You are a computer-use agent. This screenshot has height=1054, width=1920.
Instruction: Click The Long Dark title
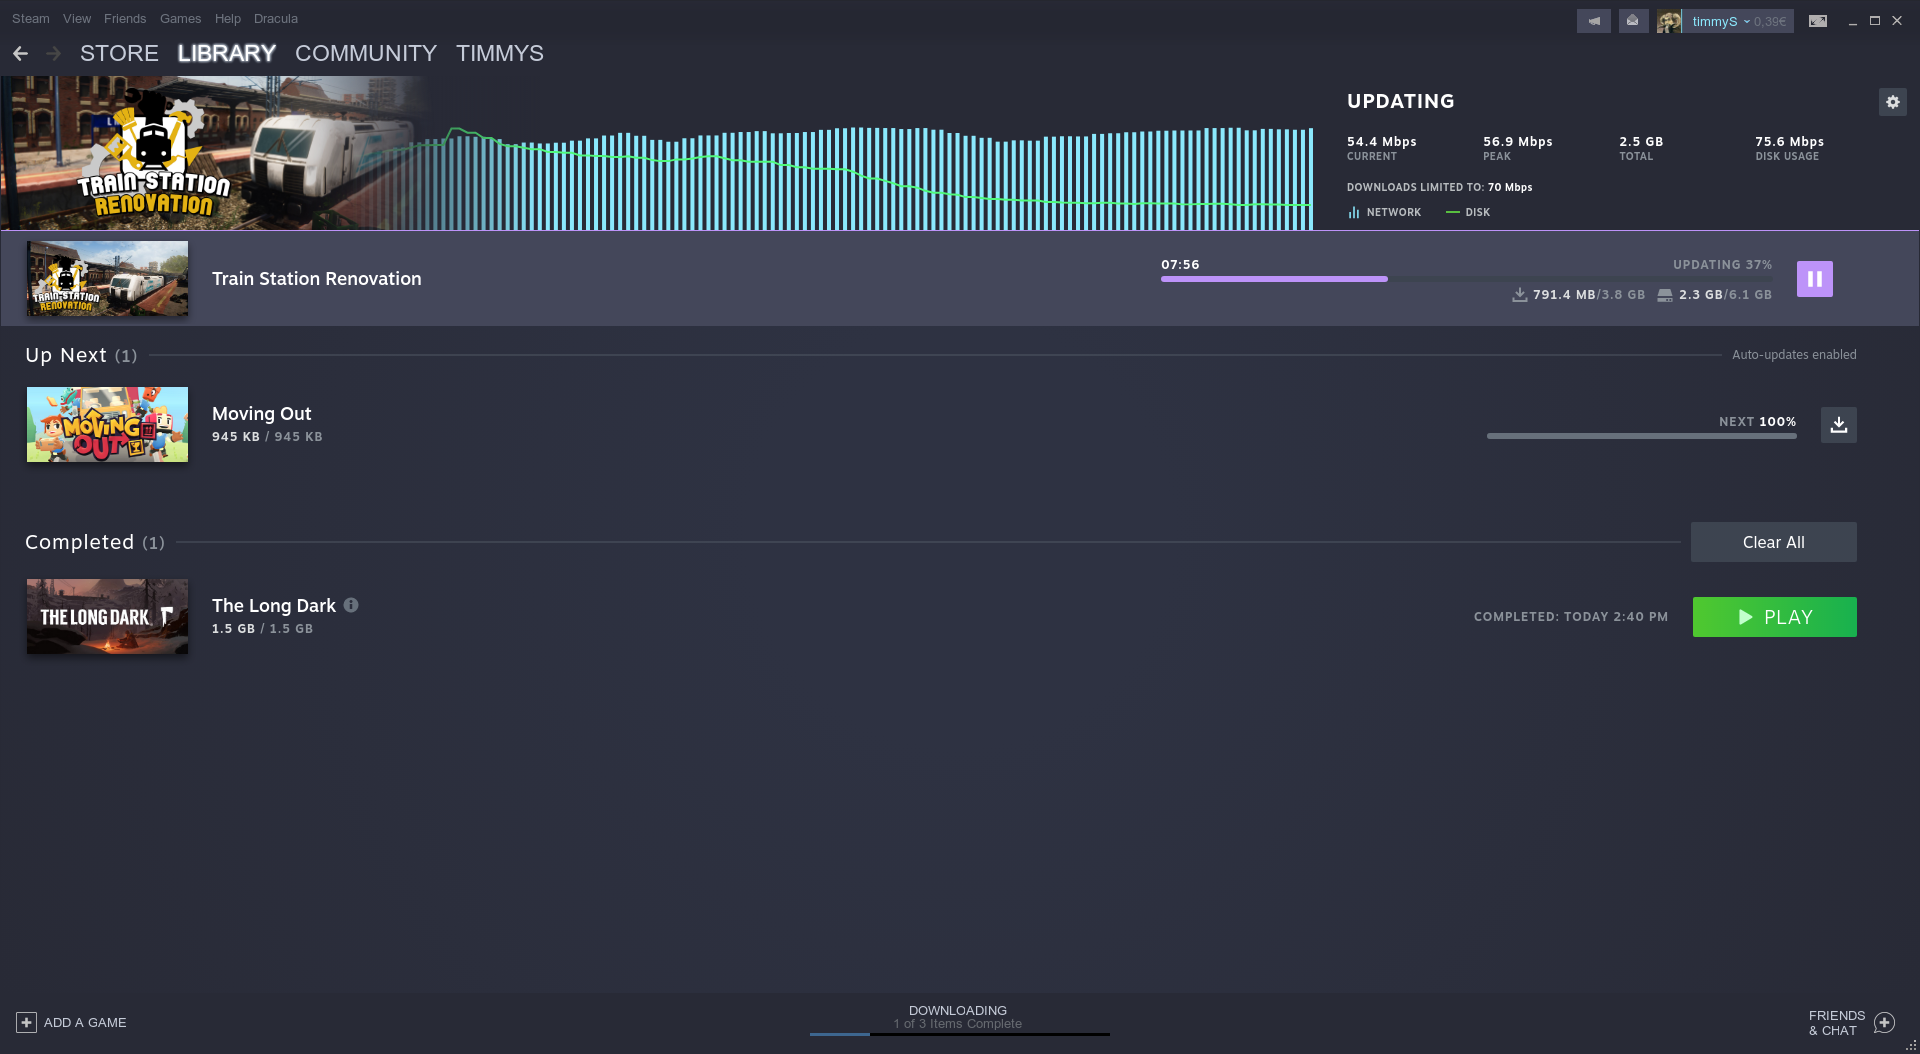[x=274, y=605]
